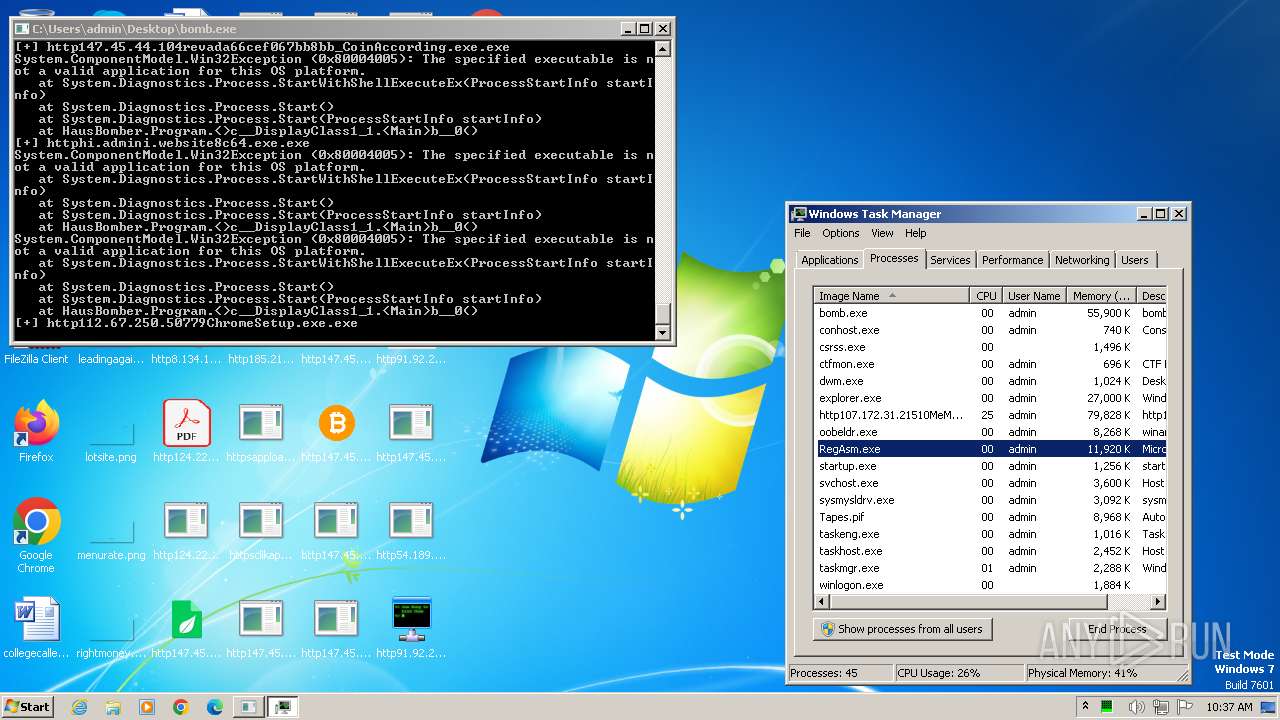
Task: Select http107.172.31.21510MeM process row
Action: point(990,415)
